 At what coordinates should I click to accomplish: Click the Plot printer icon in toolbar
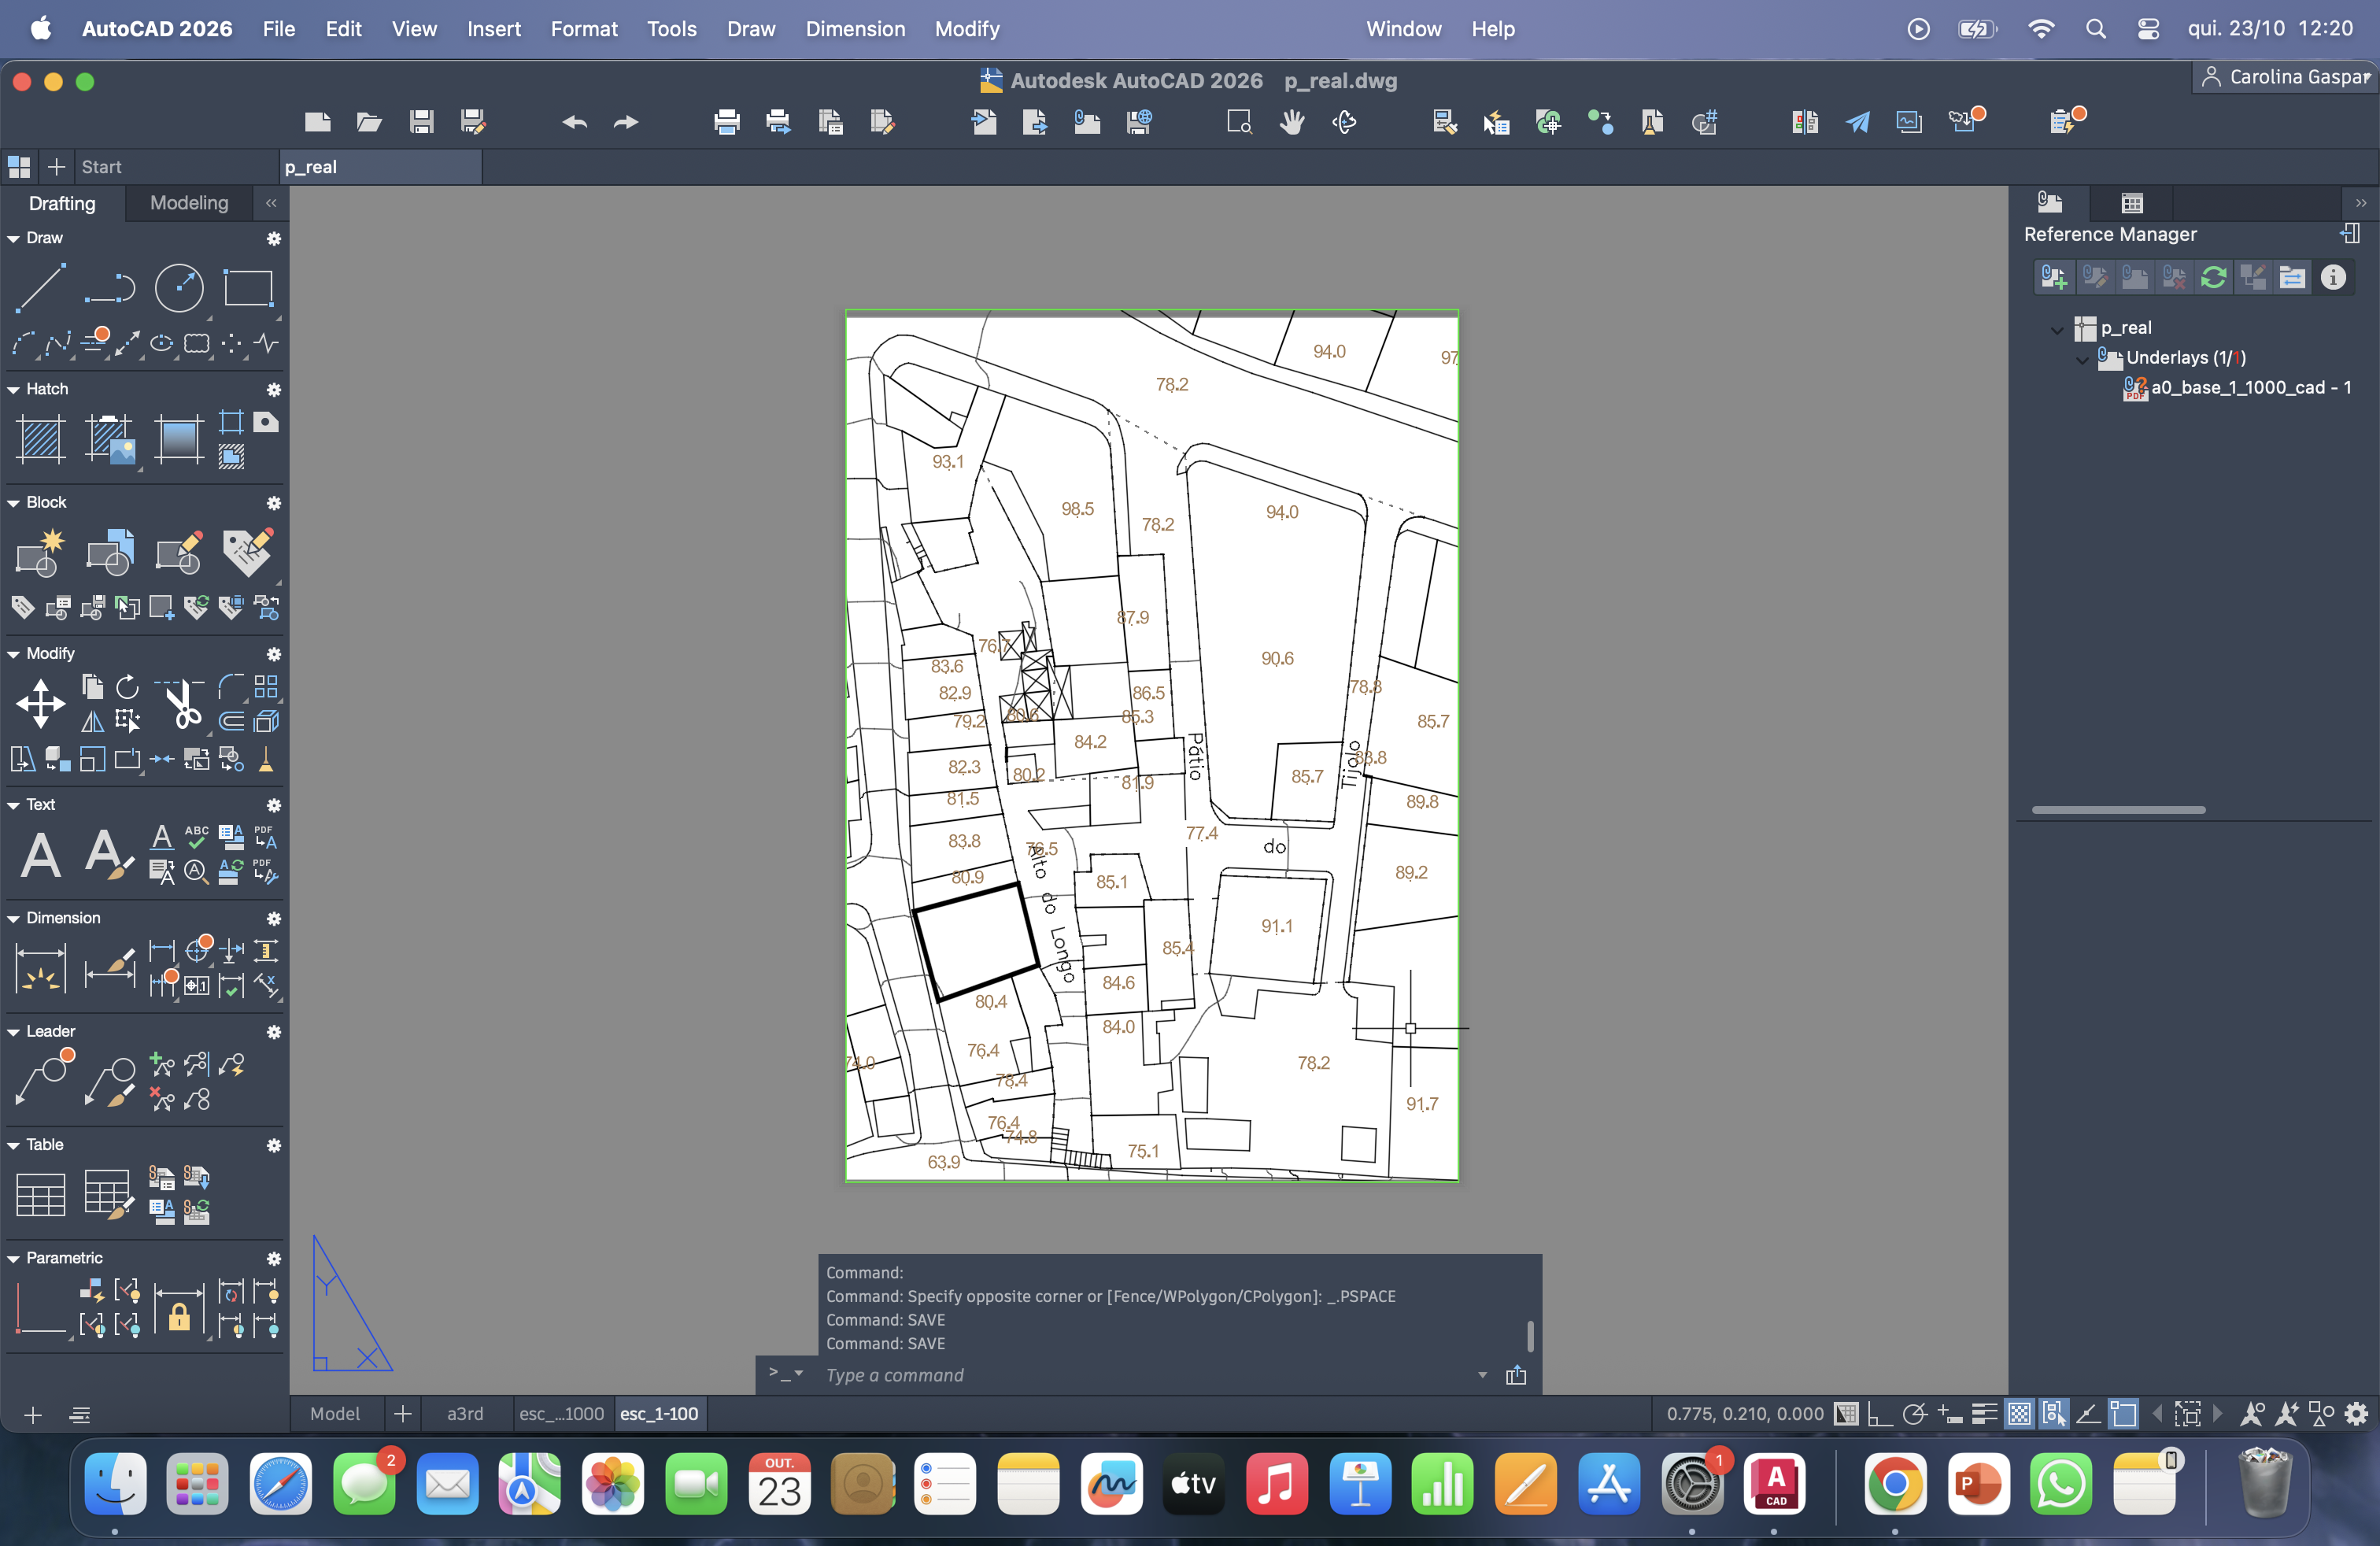[x=727, y=122]
